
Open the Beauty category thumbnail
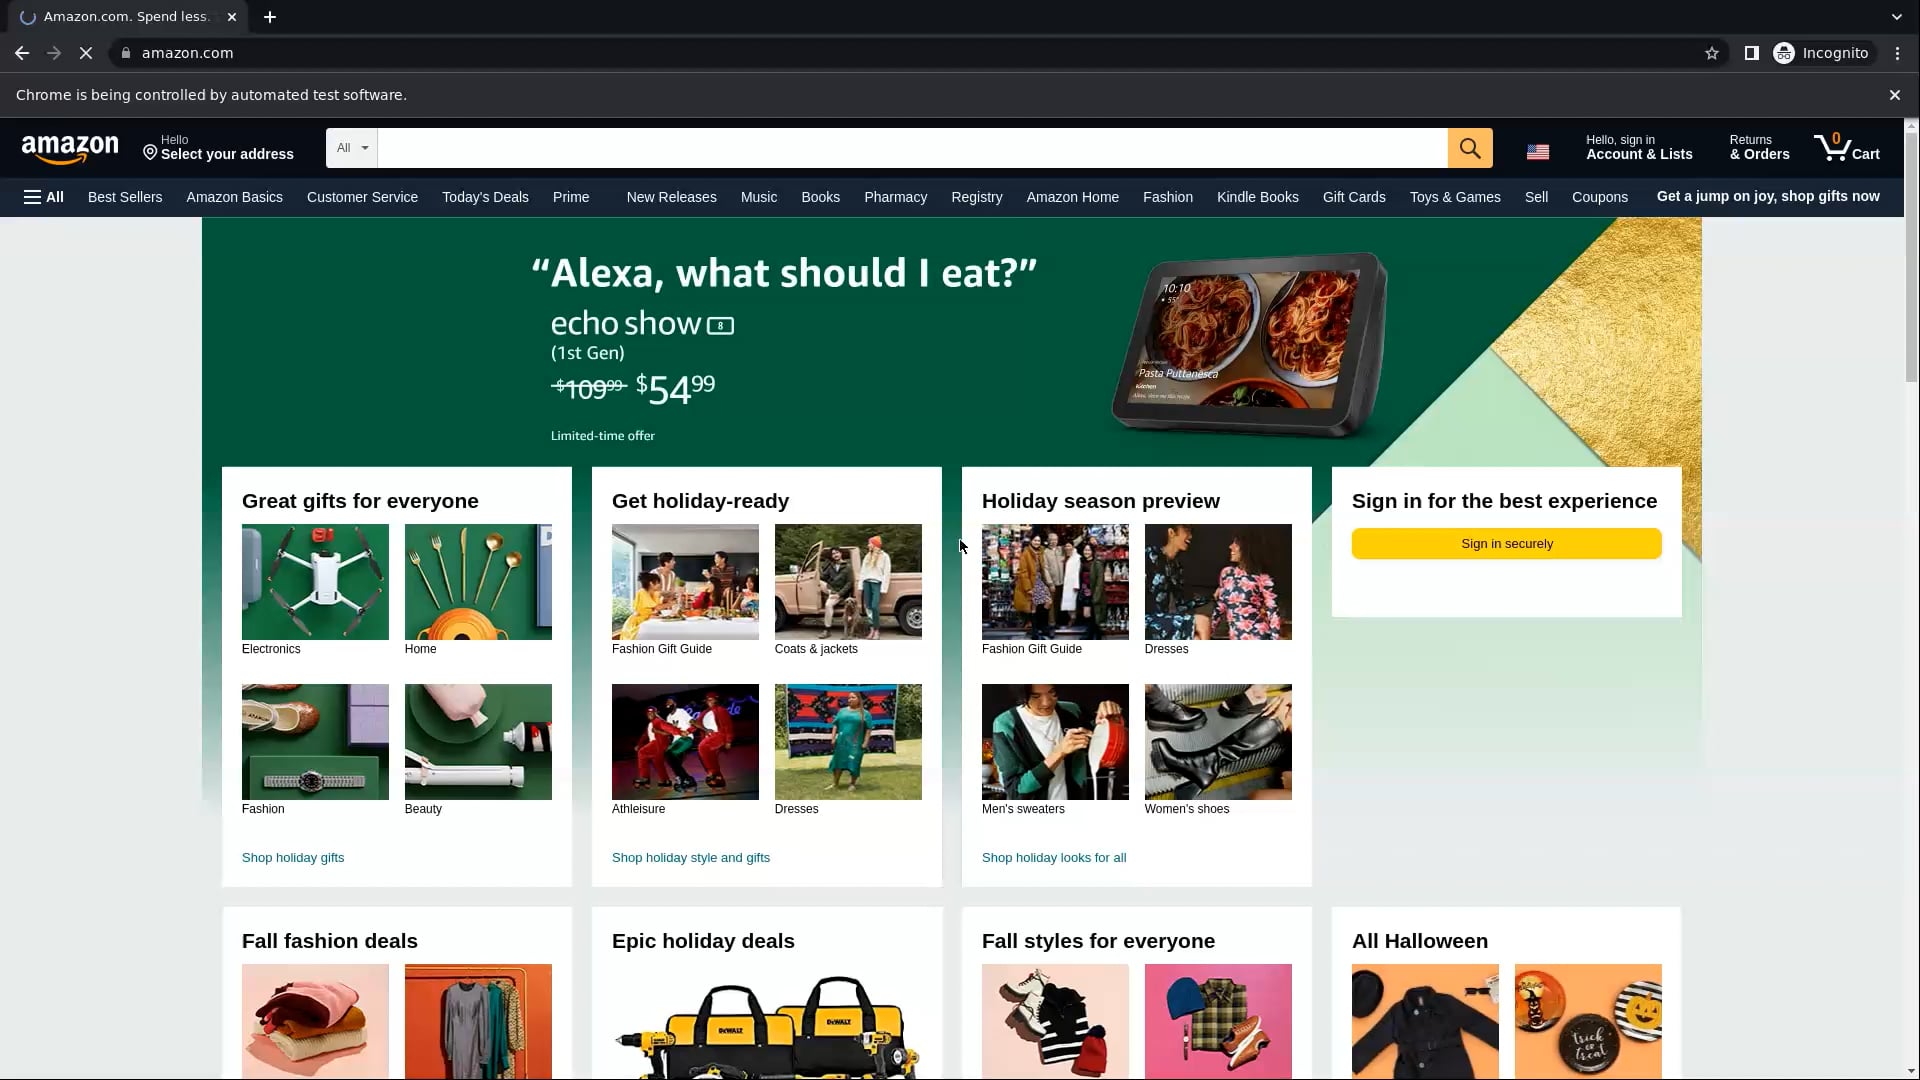click(478, 742)
